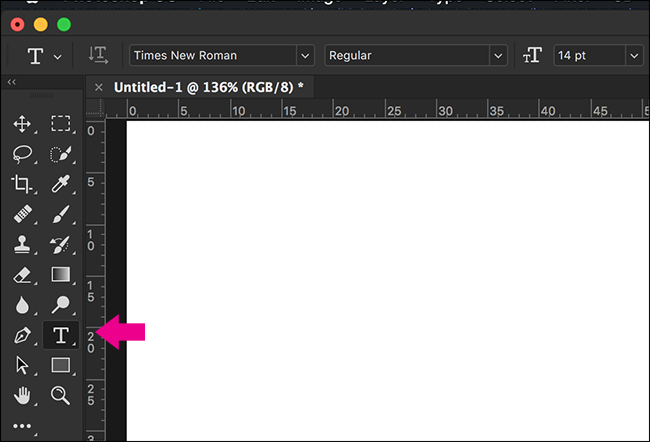The height and width of the screenshot is (442, 650).
Task: Activate the Gradient tool
Action: (61, 274)
